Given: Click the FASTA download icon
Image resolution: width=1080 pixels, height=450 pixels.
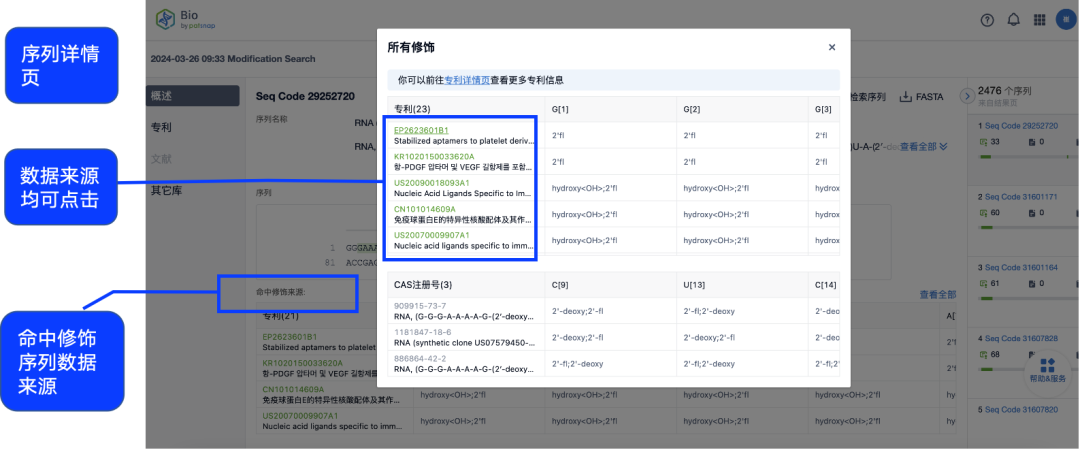Looking at the screenshot, I should click(x=907, y=97).
